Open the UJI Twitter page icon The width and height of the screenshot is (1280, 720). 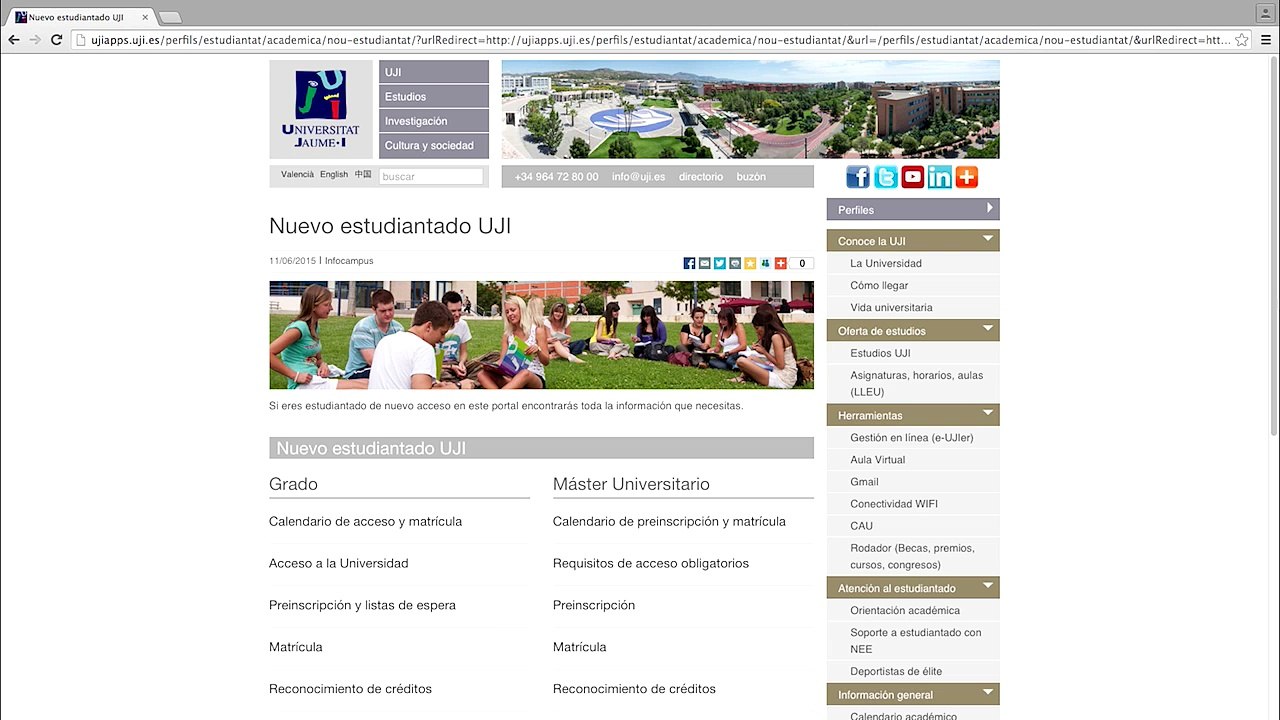point(885,177)
